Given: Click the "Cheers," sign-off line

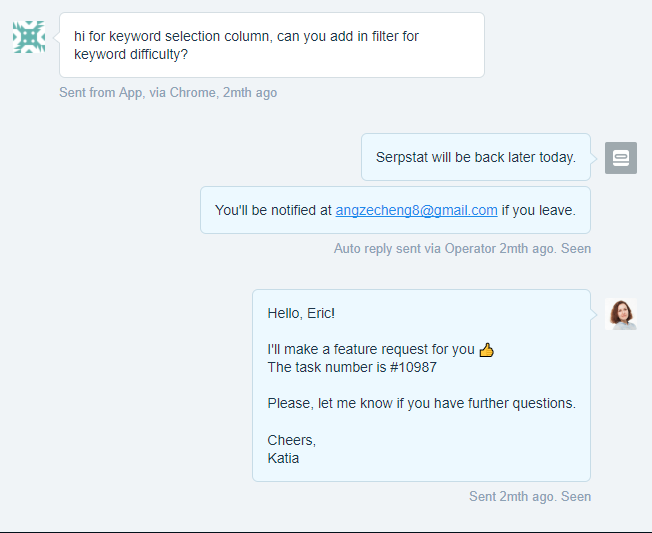Looking at the screenshot, I should click(x=291, y=440).
